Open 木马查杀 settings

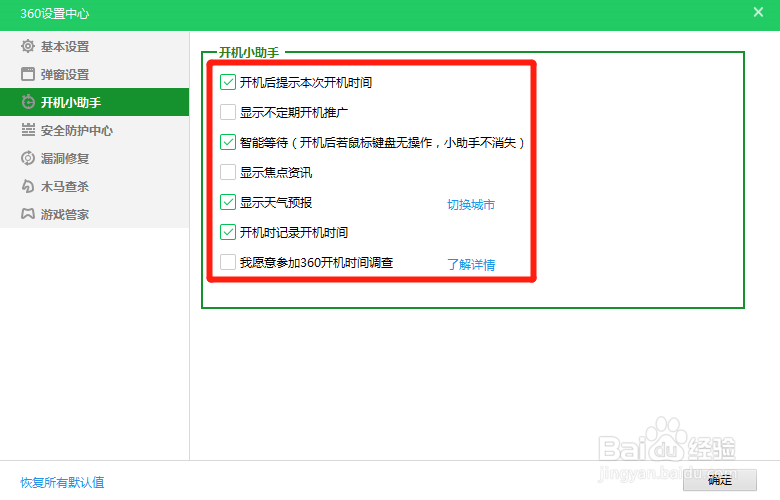coord(95,186)
